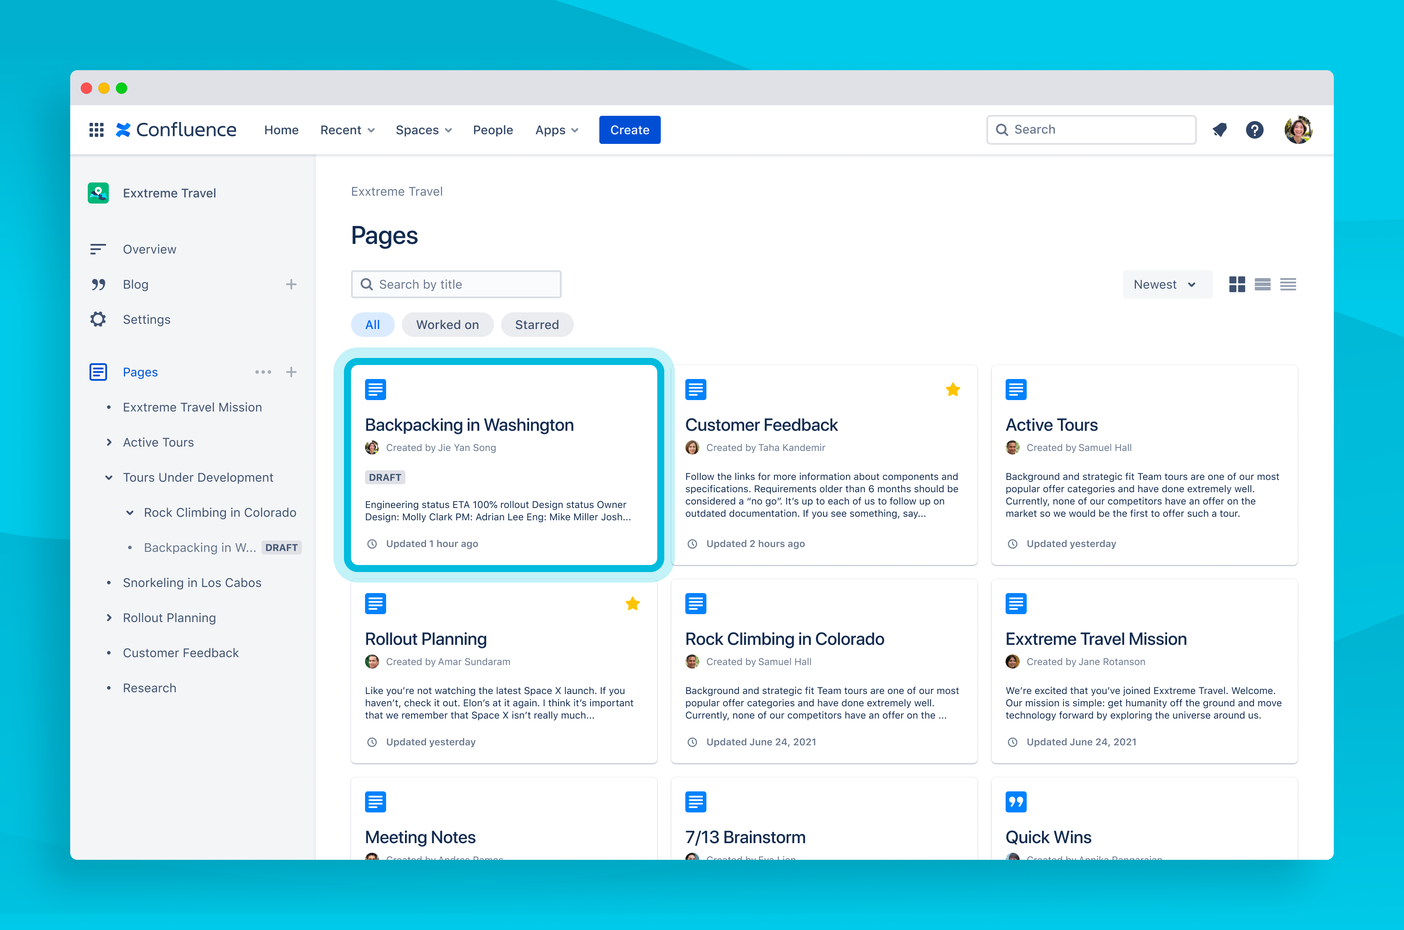1404x930 pixels.
Task: Go to Home in the top navigation
Action: (x=281, y=130)
